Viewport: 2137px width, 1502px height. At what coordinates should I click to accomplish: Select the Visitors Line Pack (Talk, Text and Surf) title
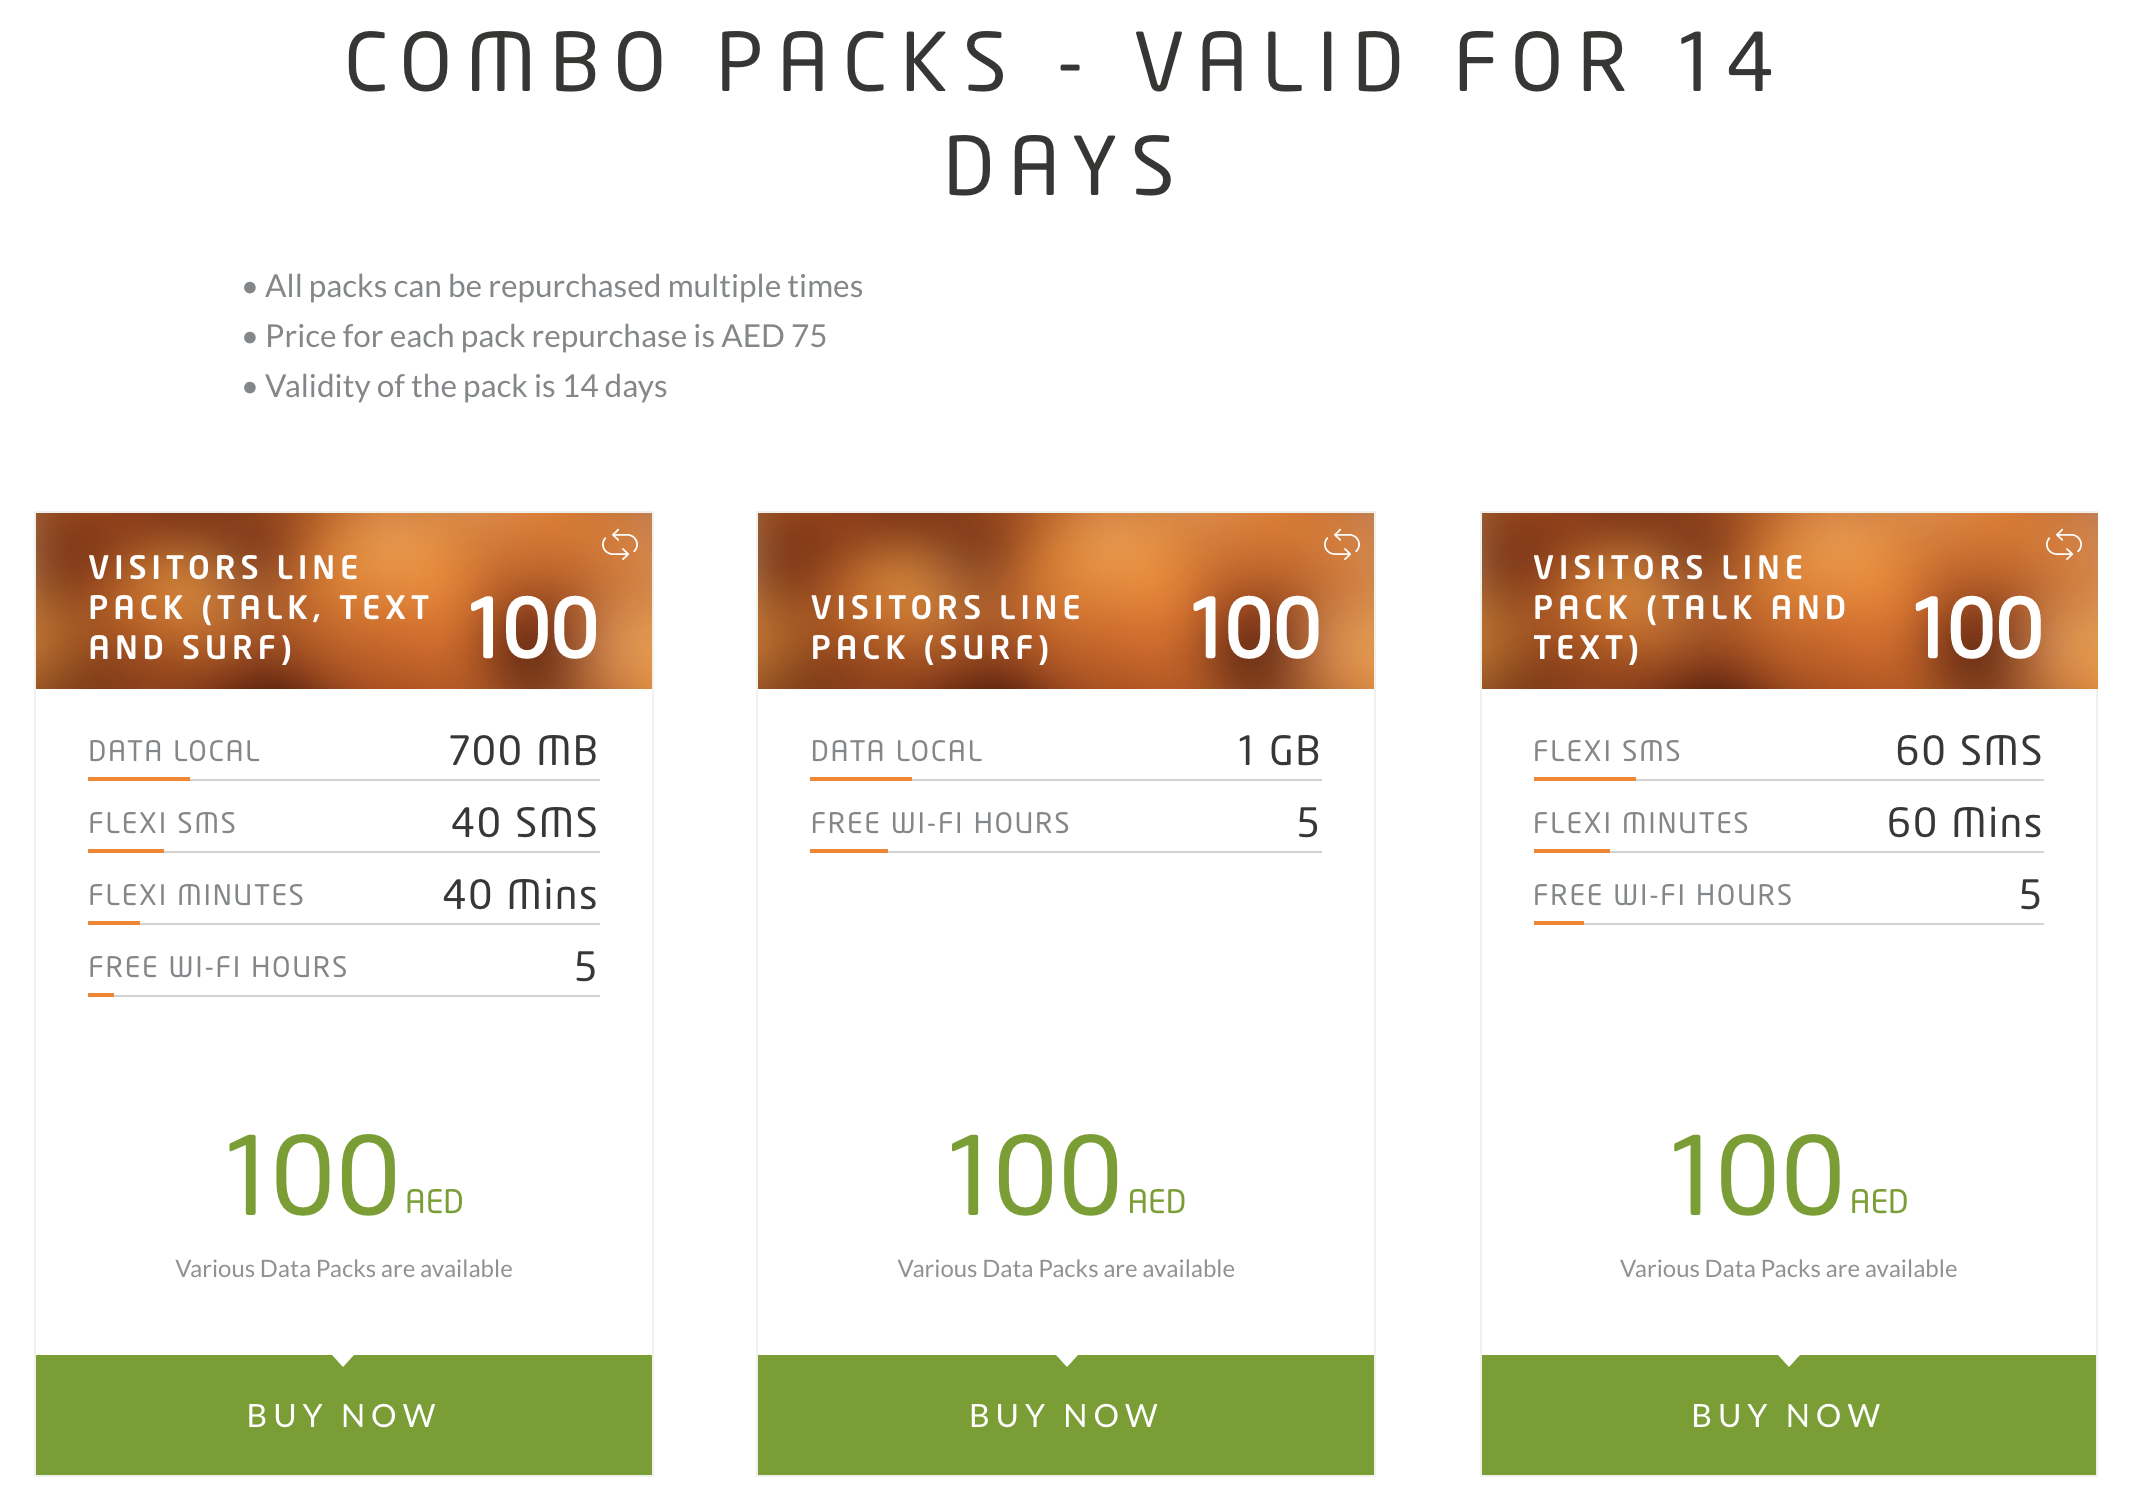(259, 608)
